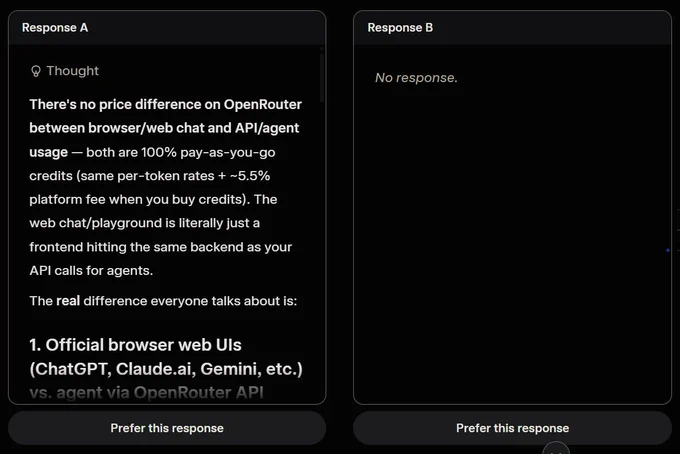The width and height of the screenshot is (680, 454).
Task: Select the Response A panel header
Action: (167, 28)
